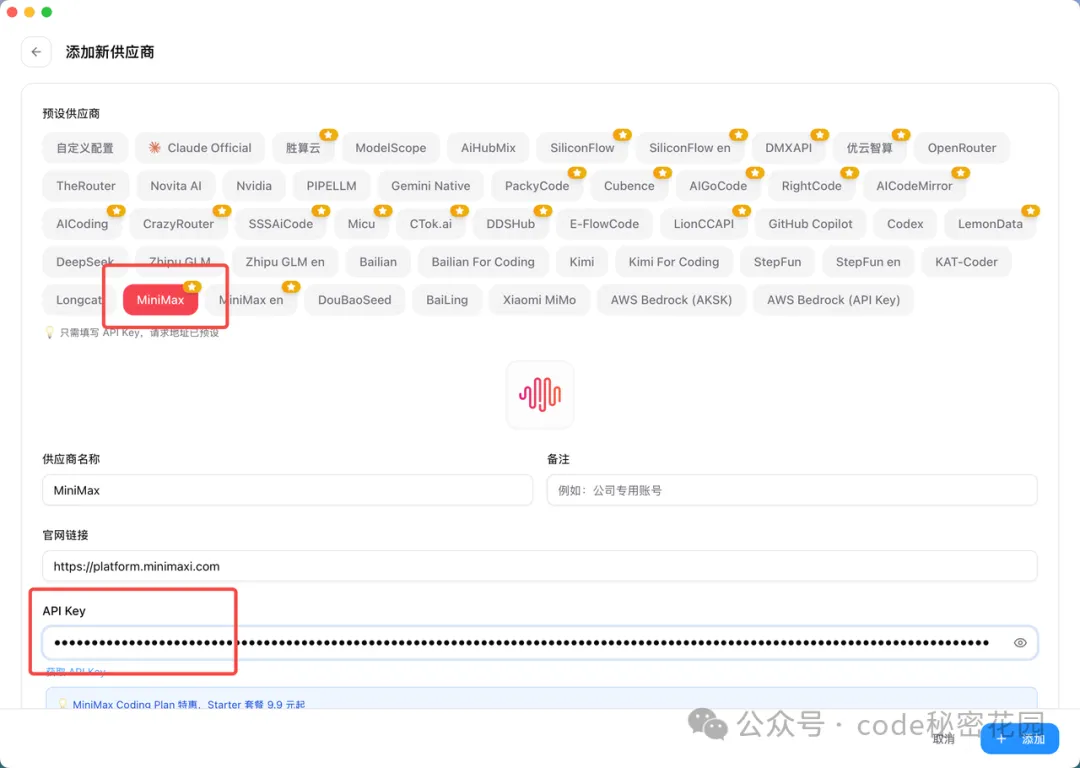This screenshot has width=1080, height=768.
Task: Focus the 备注 notes input field
Action: [x=792, y=490]
